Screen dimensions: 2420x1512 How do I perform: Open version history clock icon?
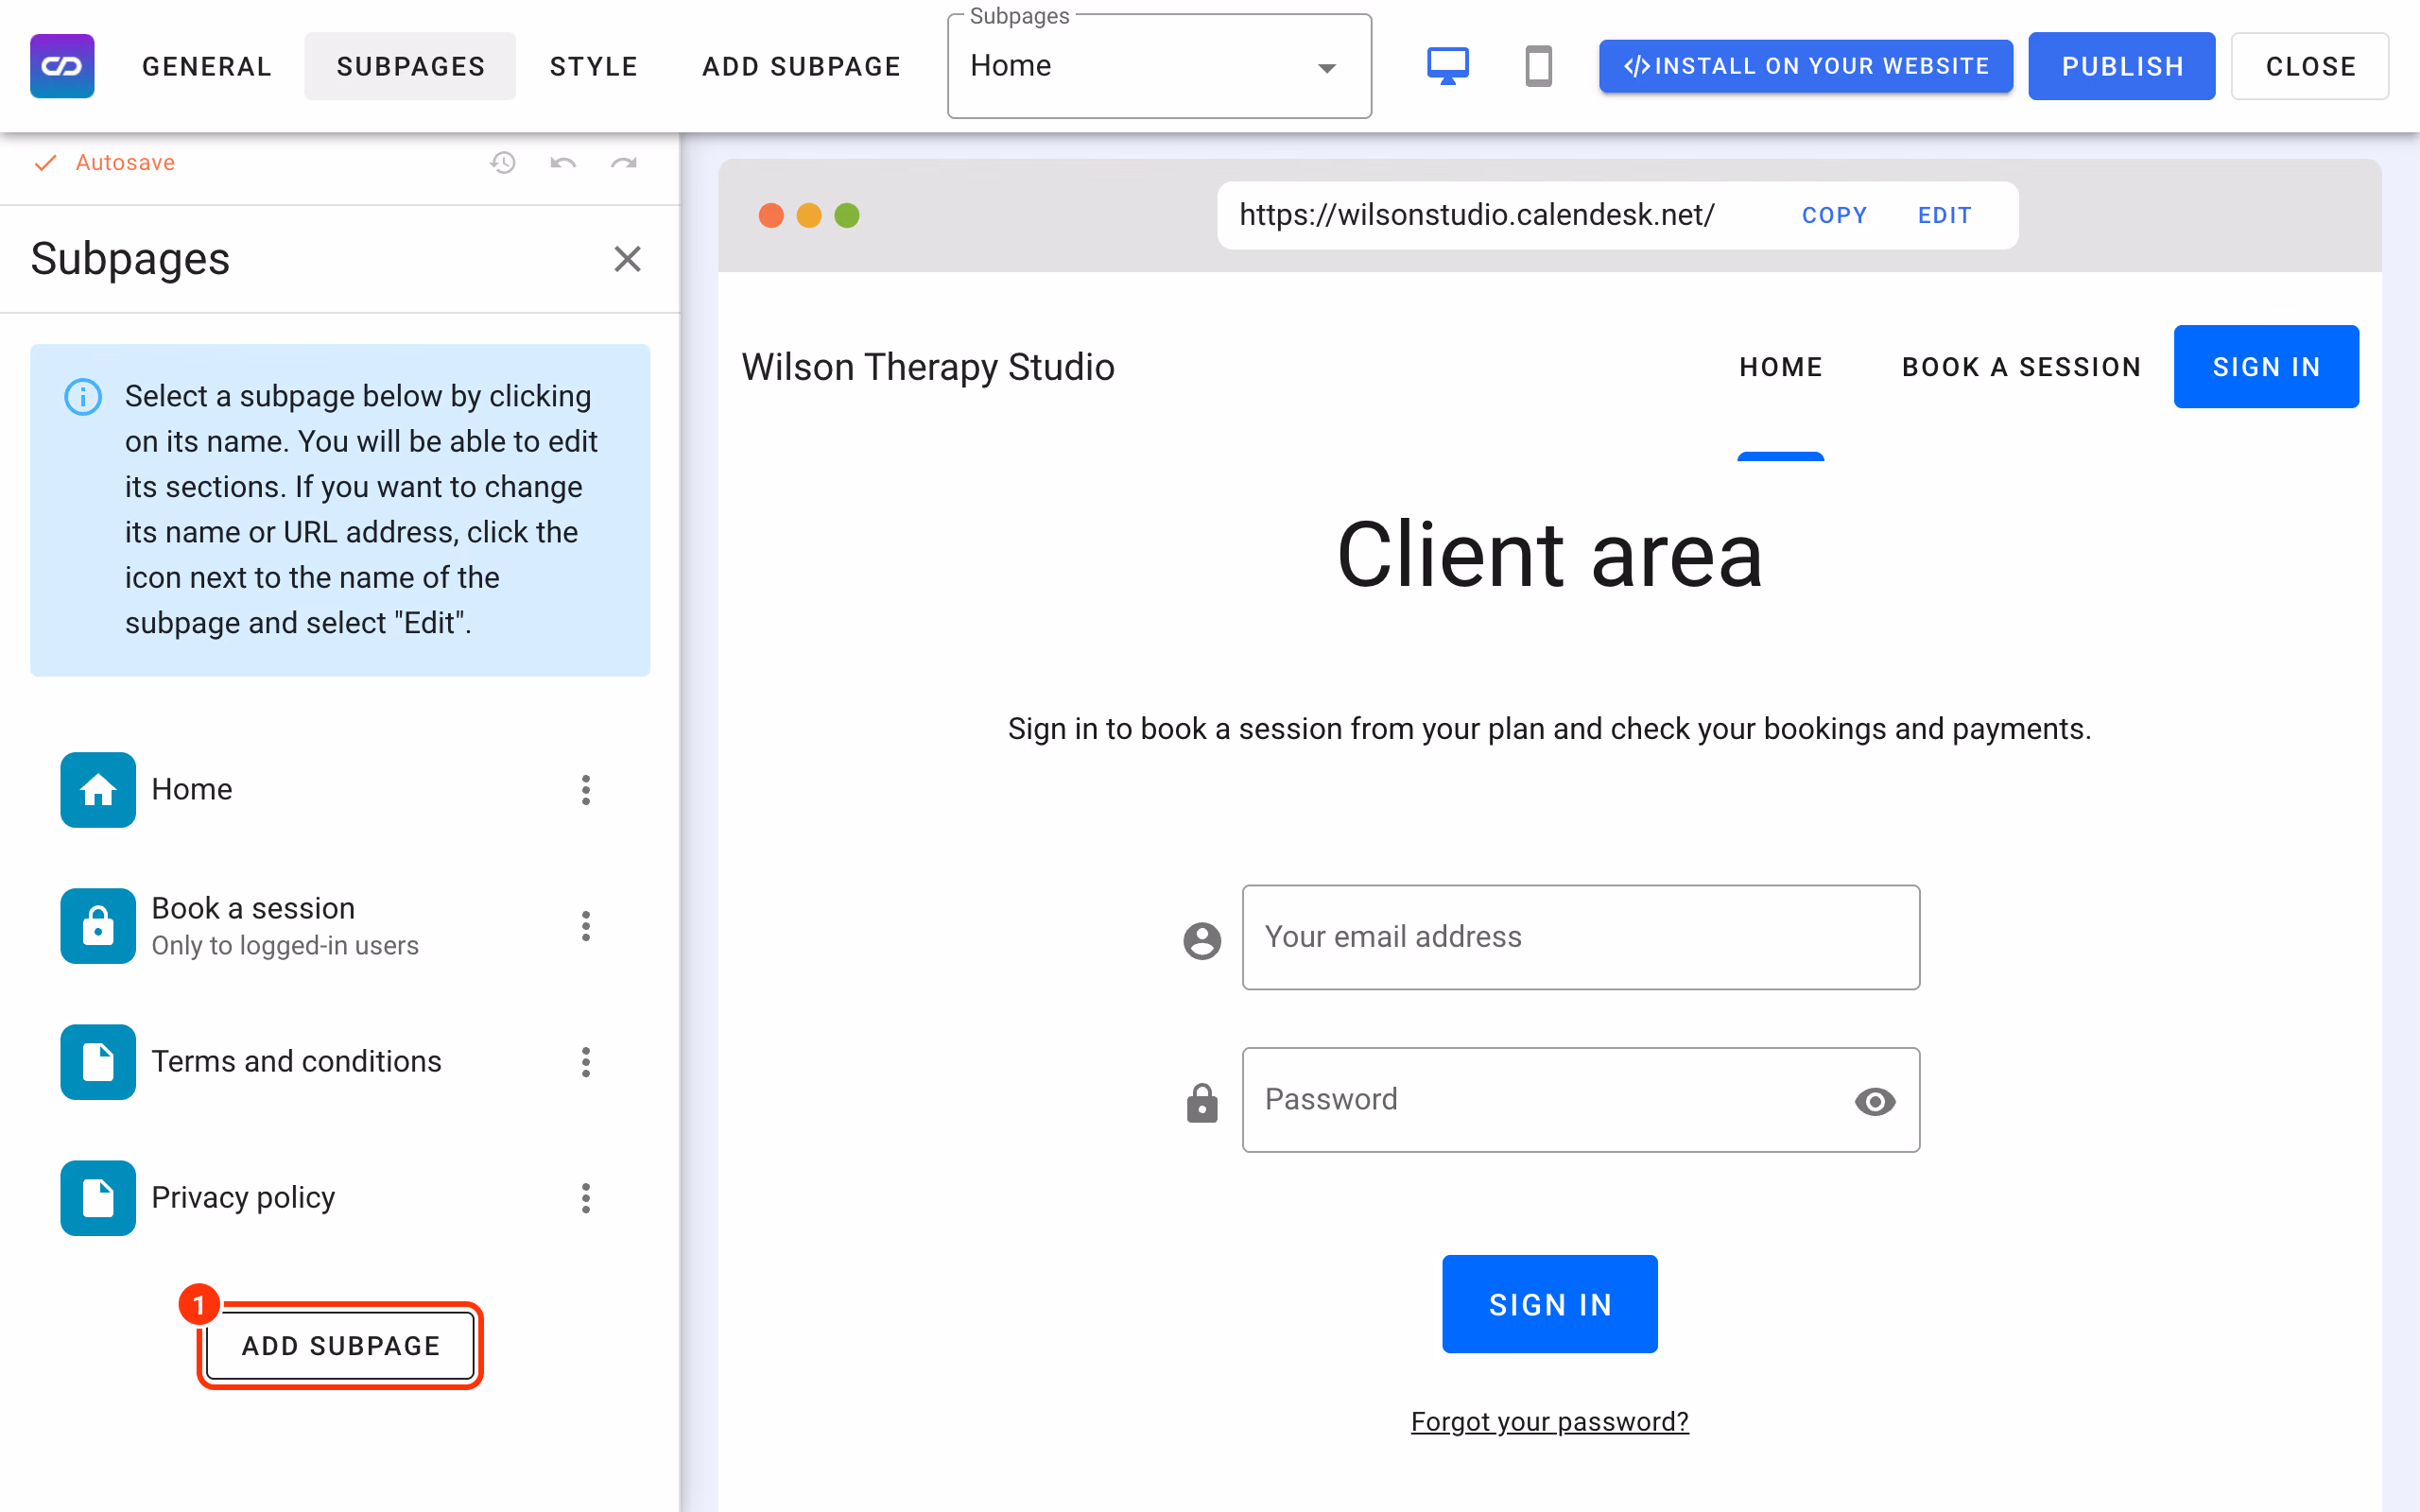[x=503, y=163]
